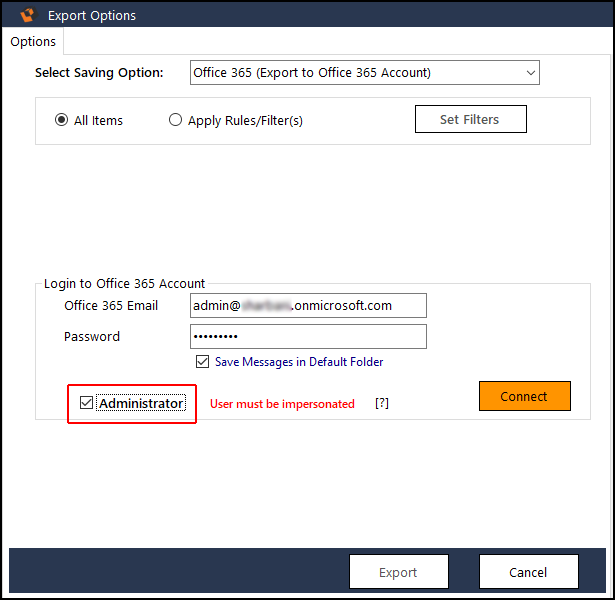
Task: Focus the Office 365 Email field
Action: [x=308, y=305]
